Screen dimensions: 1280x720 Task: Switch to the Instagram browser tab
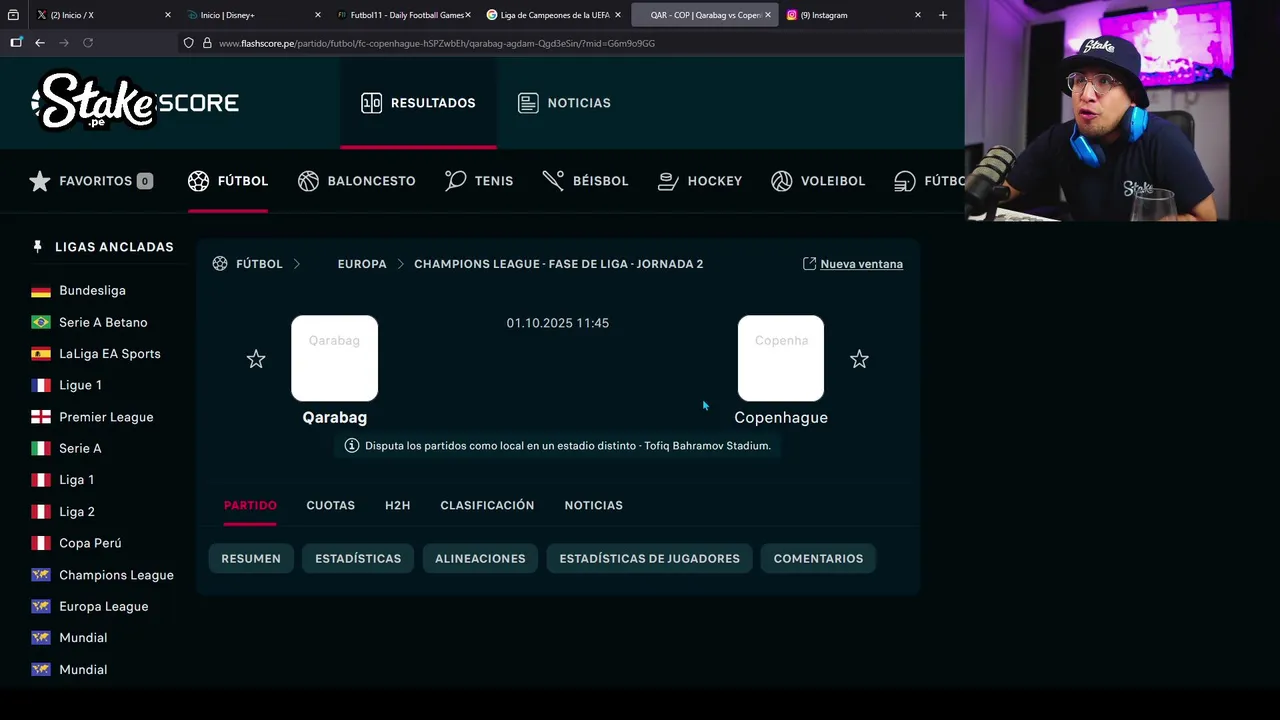click(x=854, y=15)
